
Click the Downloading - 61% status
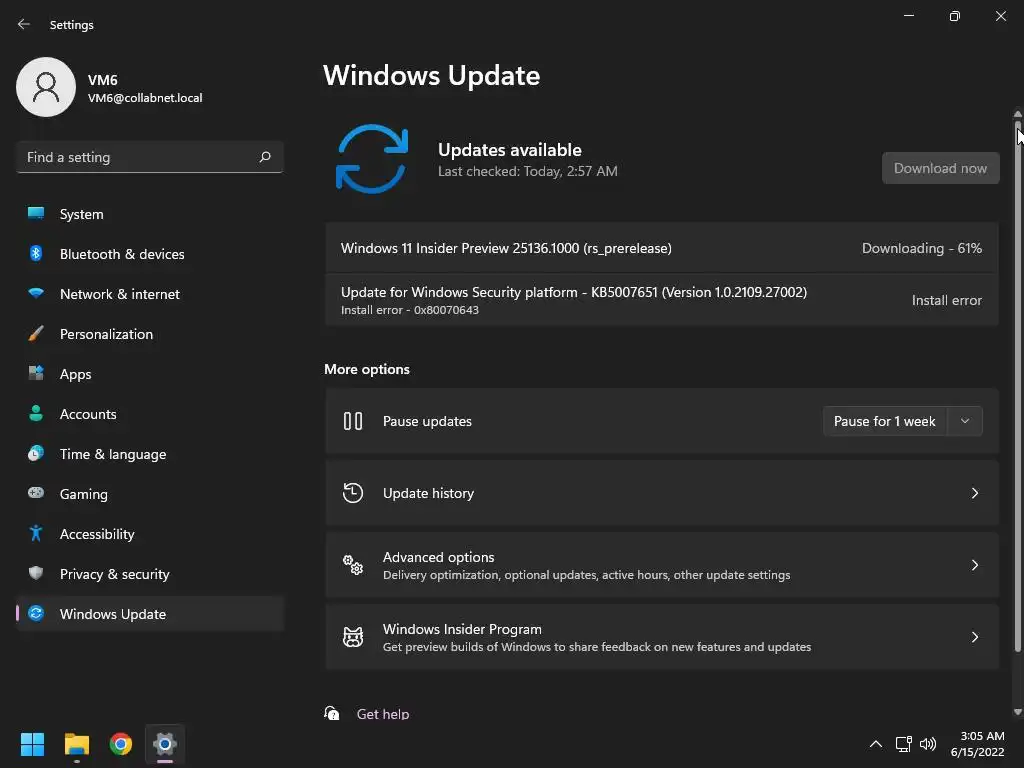921,248
